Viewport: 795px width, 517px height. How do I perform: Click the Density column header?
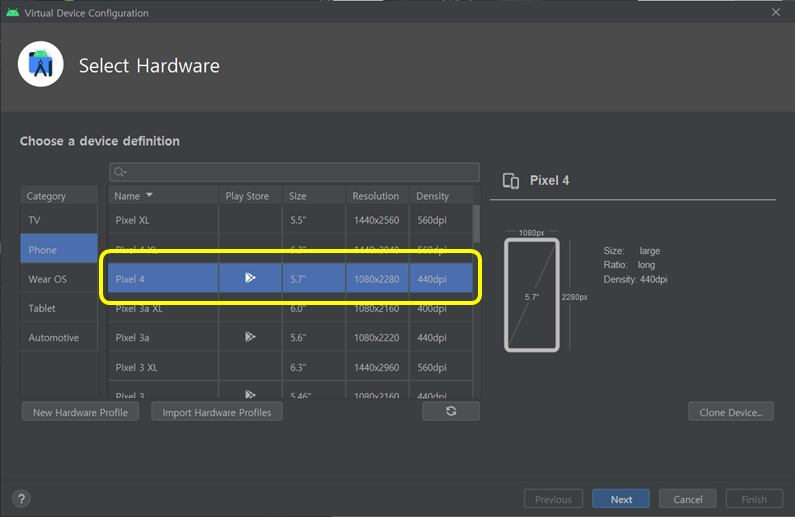click(441, 196)
